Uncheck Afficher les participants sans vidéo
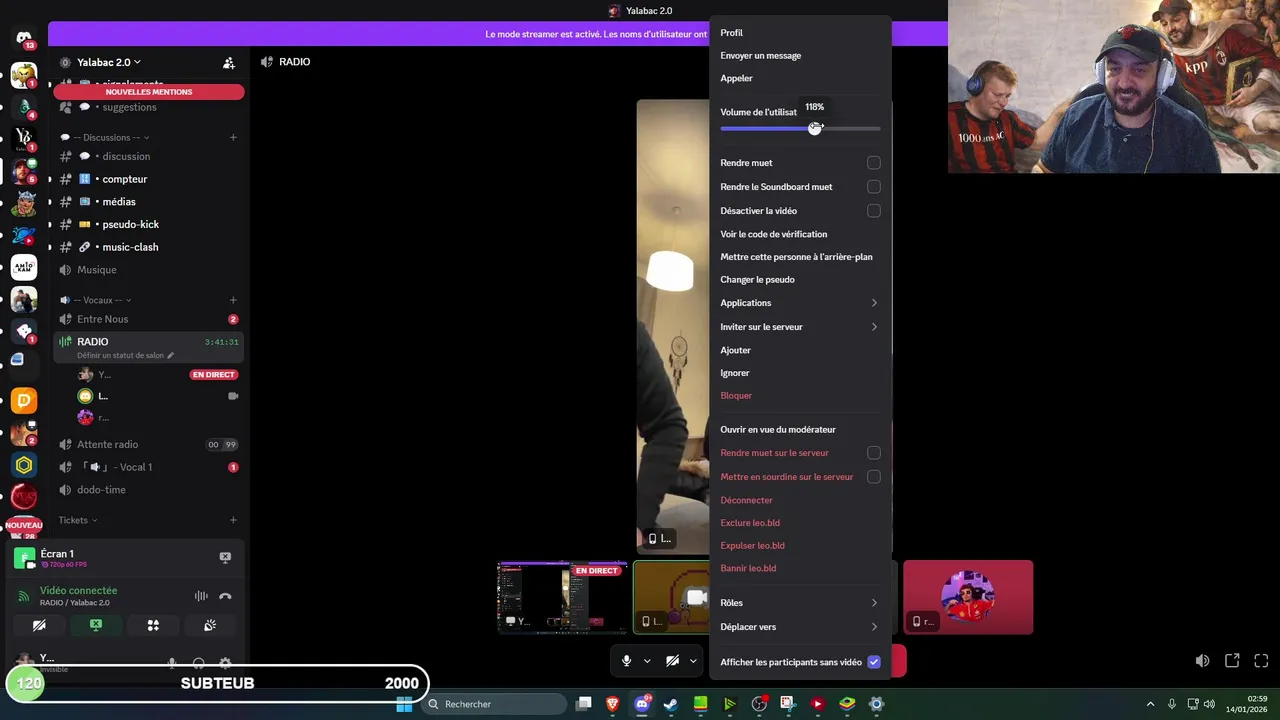This screenshot has width=1280, height=720. tap(874, 662)
